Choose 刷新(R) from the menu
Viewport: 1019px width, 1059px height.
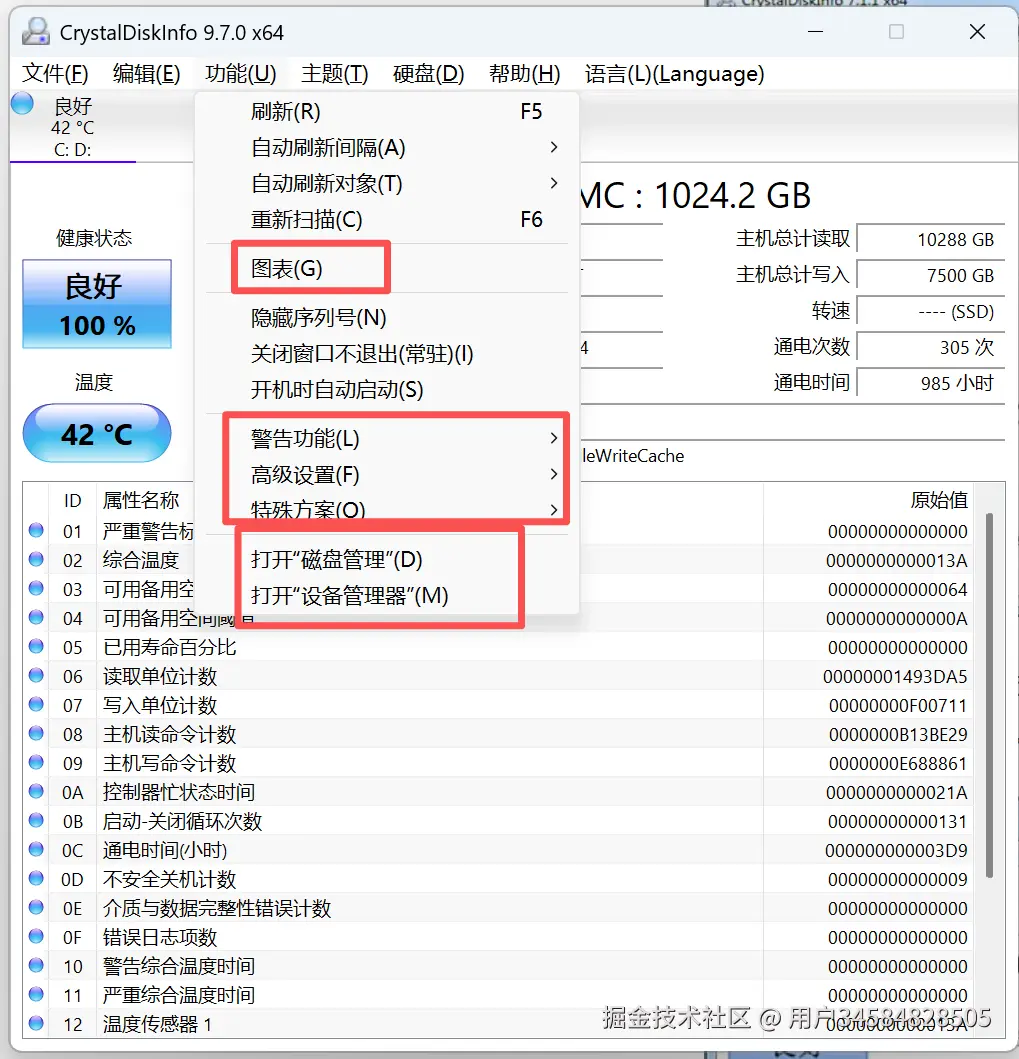coord(386,111)
